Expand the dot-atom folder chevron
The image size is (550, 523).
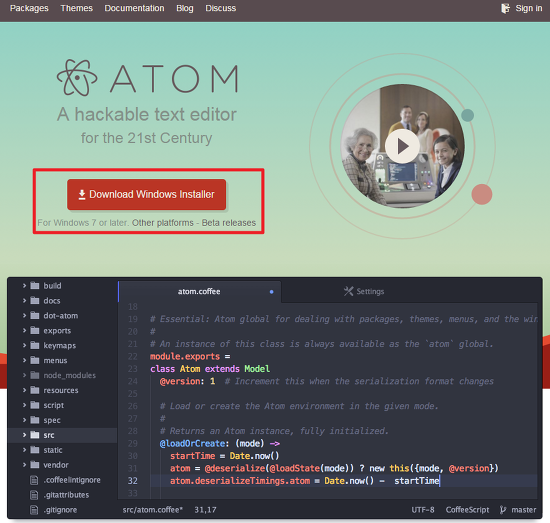(x=24, y=316)
